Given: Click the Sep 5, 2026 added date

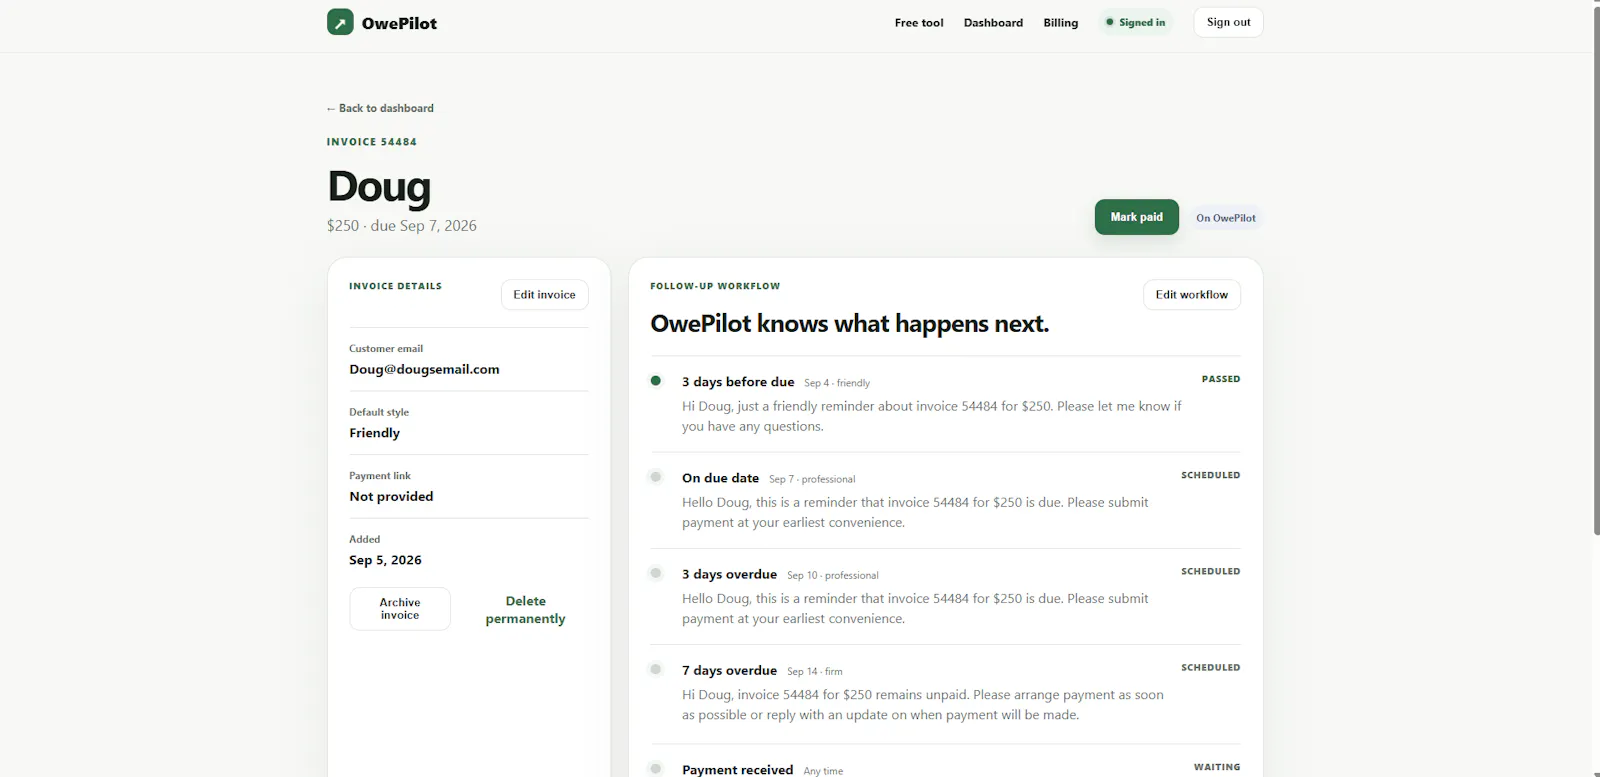Looking at the screenshot, I should (385, 560).
